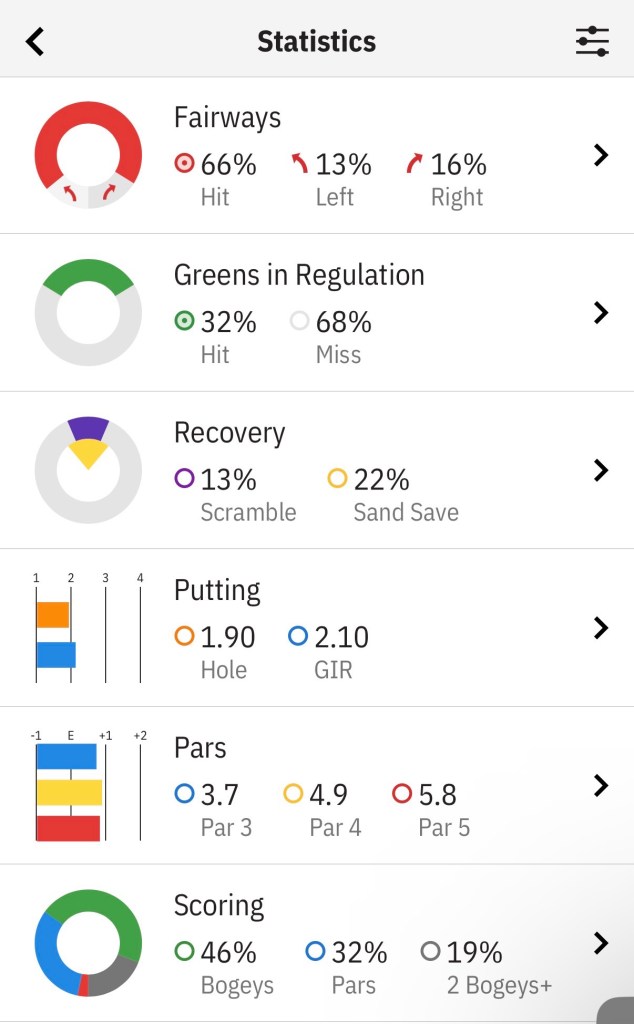Open Putting details via chevron
Screen dimensions: 634x1024
601,628
